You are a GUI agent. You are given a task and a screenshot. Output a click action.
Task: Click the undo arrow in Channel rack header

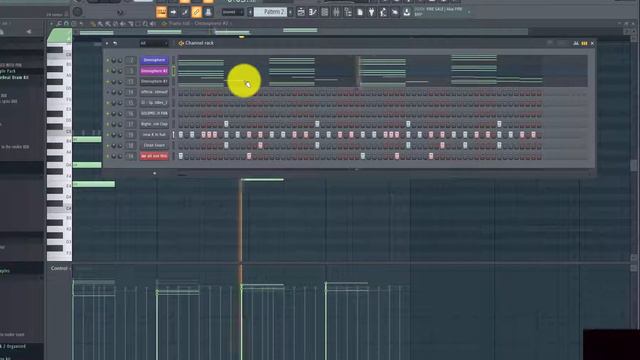point(115,43)
